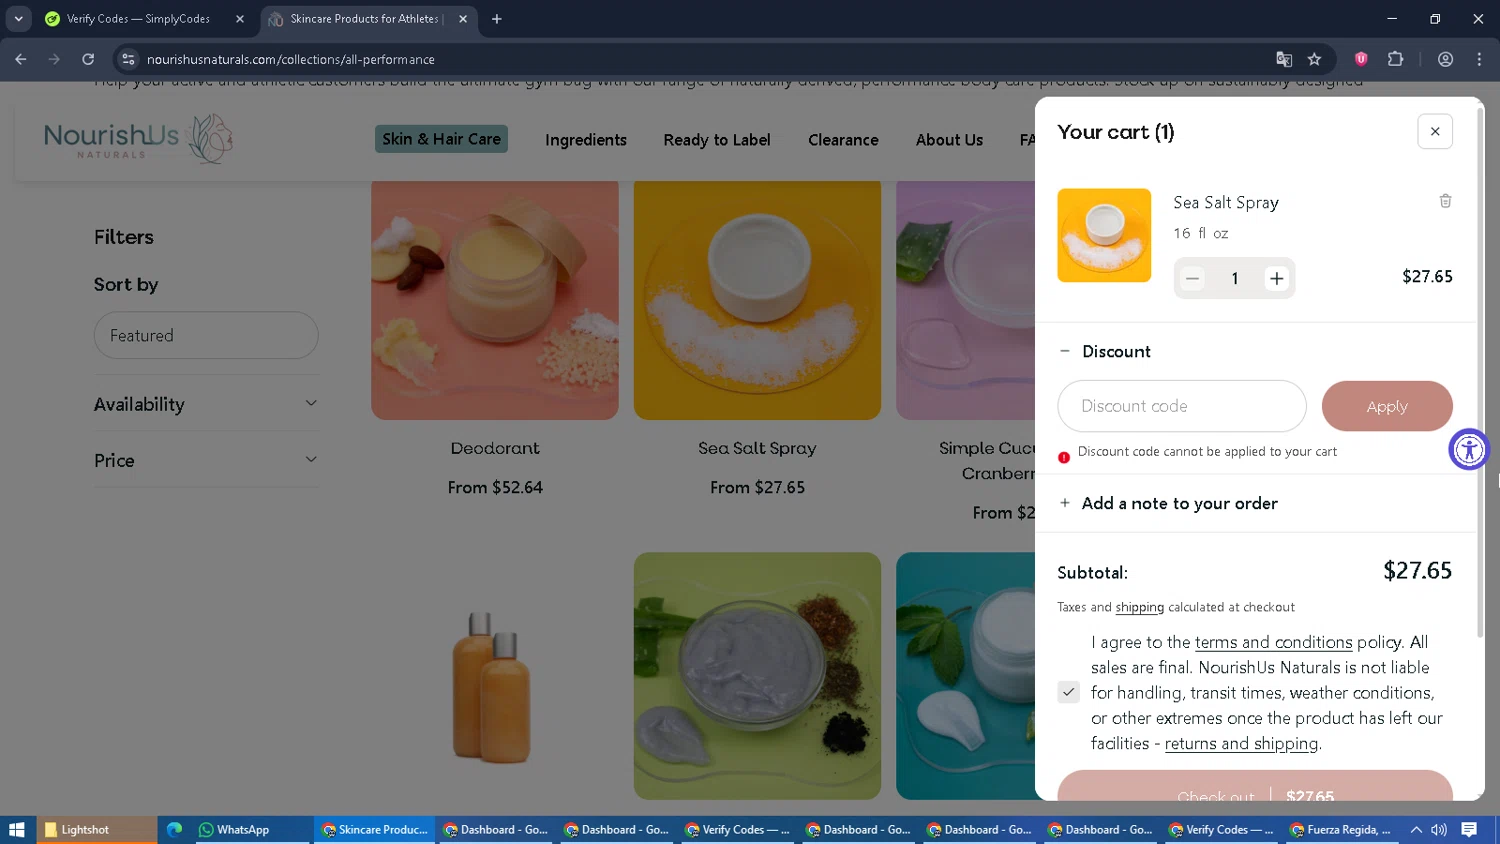Go forward in browser history
The width and height of the screenshot is (1500, 844).
(54, 59)
